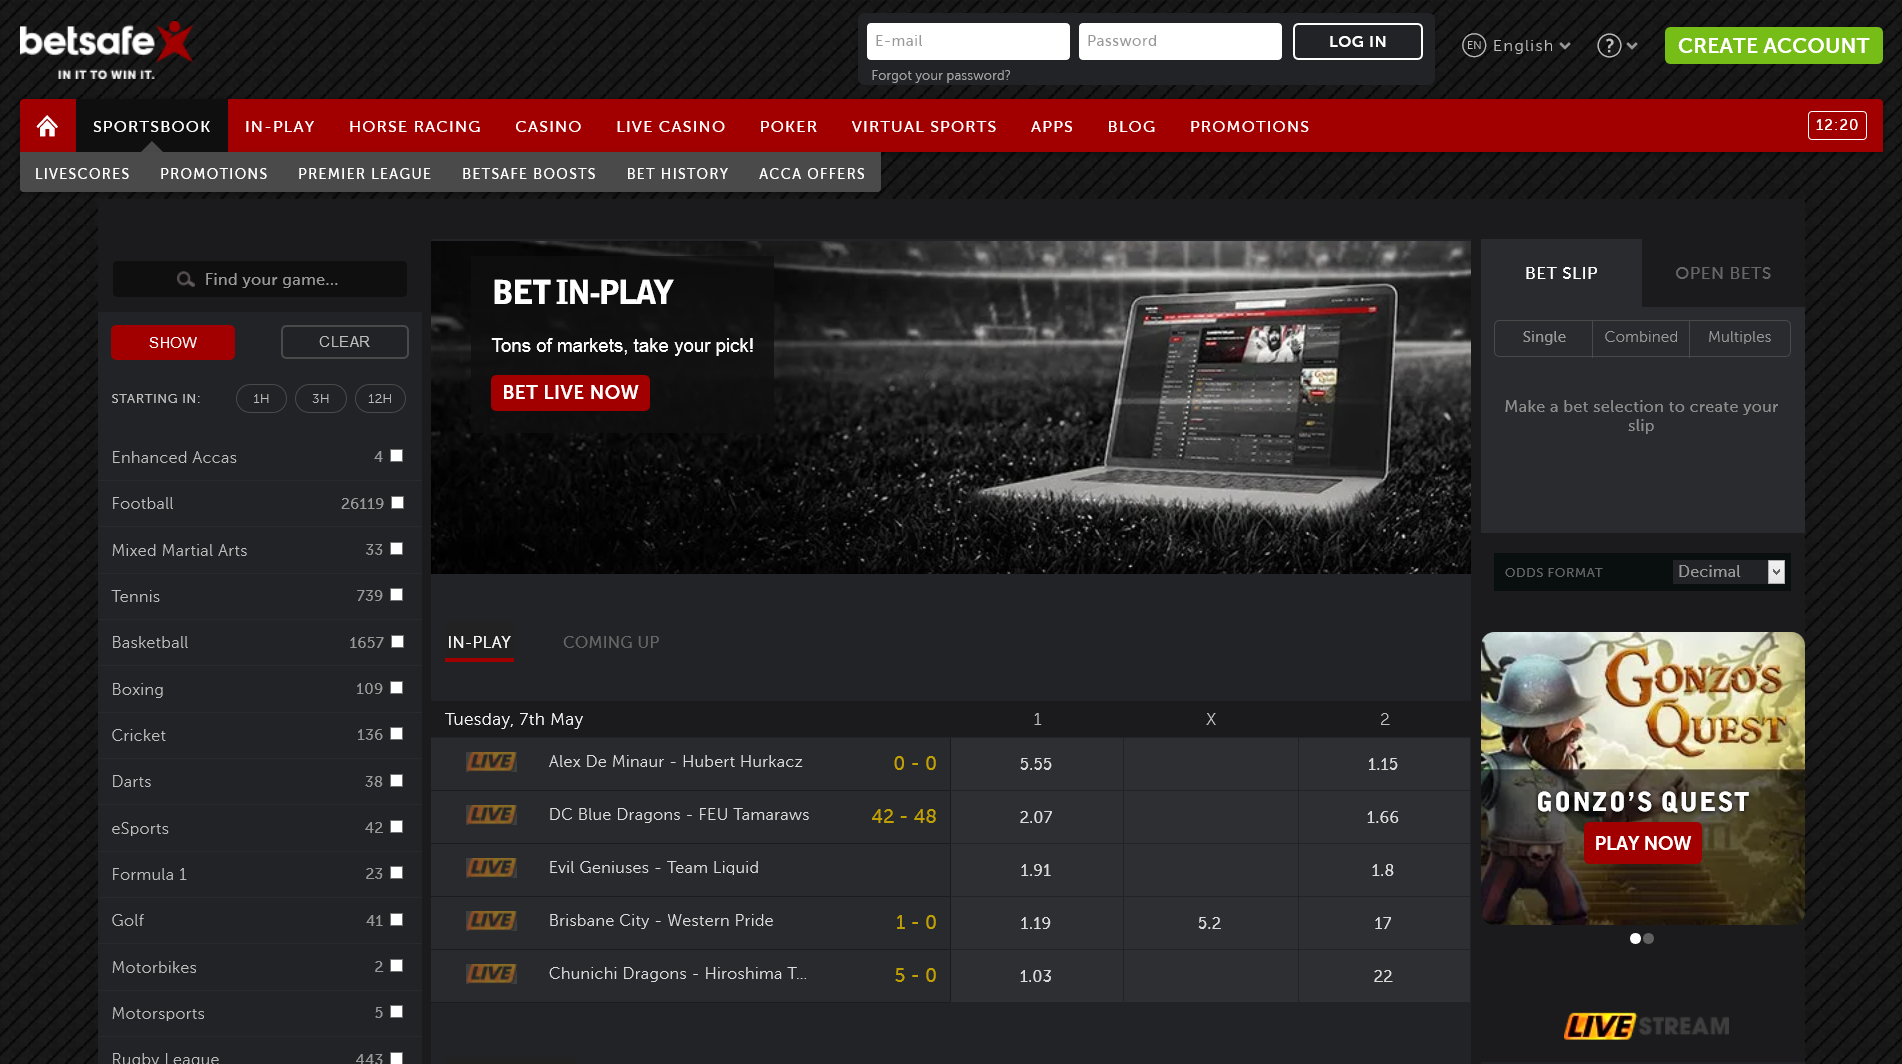Open Live Casino section
Viewport: 1902px width, 1064px height.
point(671,126)
